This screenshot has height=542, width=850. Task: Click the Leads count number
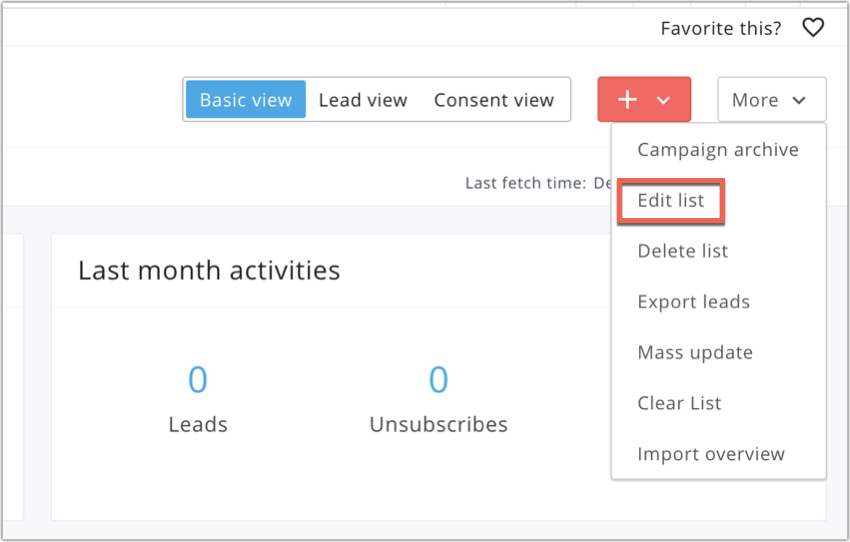point(198,380)
